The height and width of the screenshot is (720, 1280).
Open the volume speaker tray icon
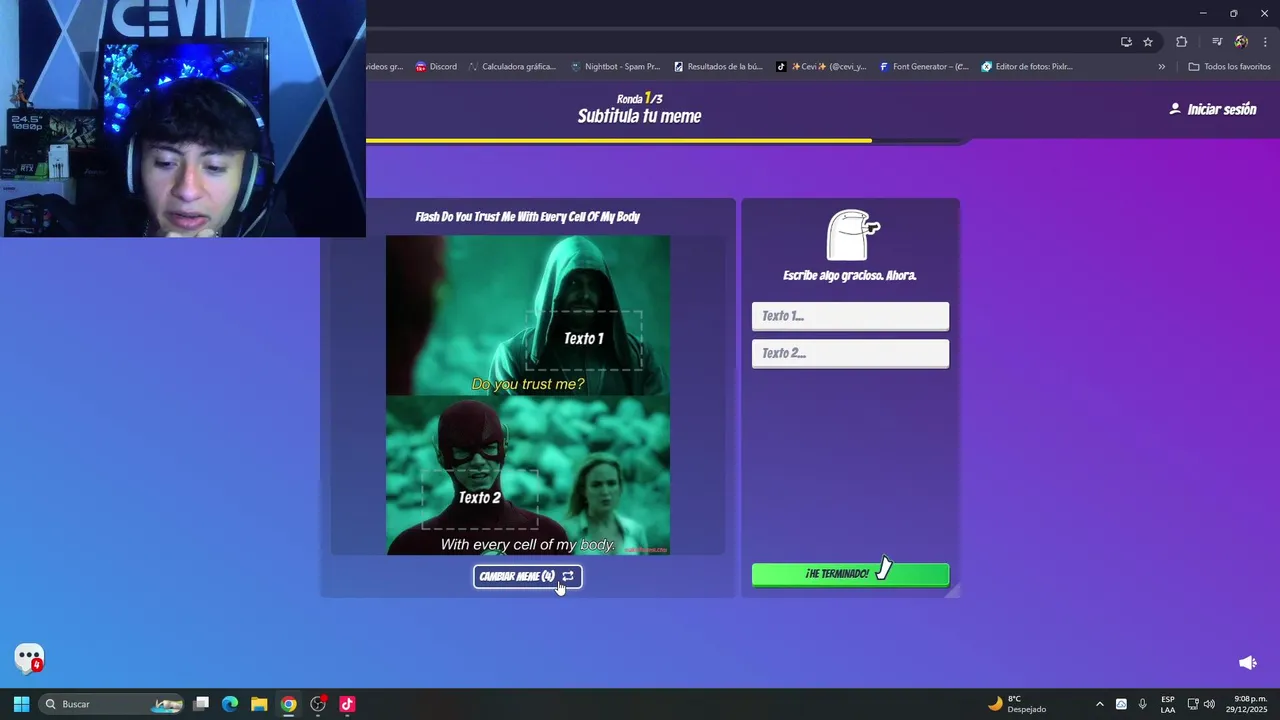[1209, 704]
